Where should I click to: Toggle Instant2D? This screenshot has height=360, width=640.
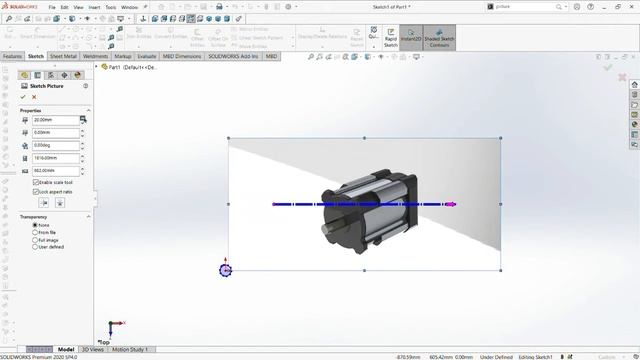click(411, 38)
